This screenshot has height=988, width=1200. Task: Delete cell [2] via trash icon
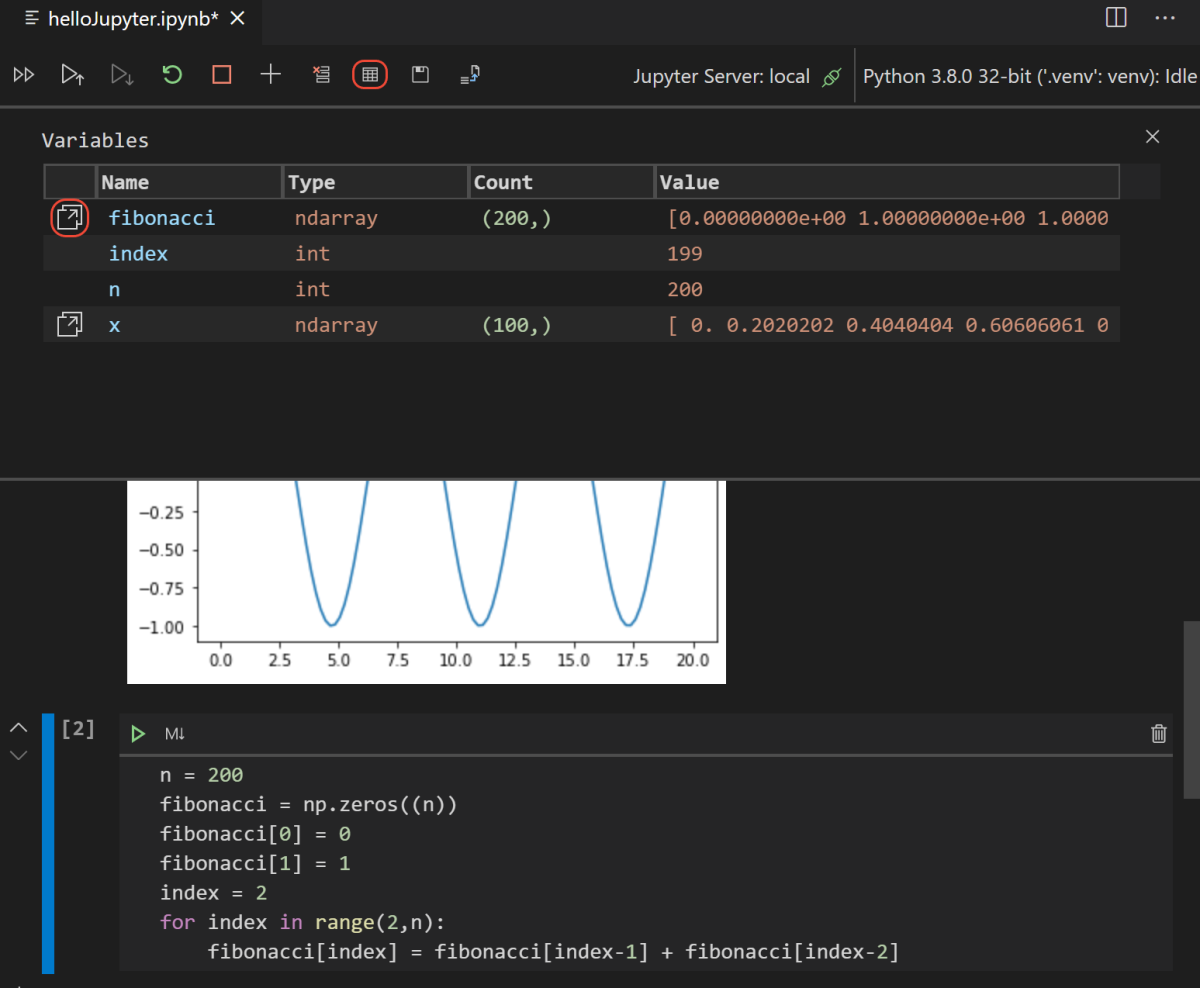(1159, 733)
